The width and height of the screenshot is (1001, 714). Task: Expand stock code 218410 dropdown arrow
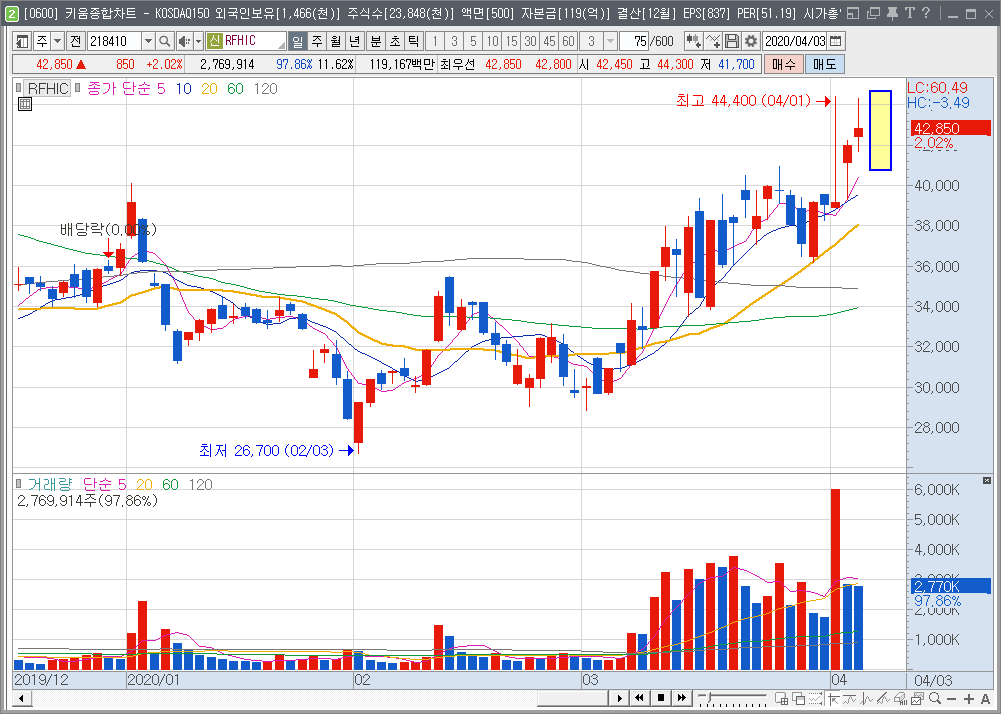tap(148, 42)
